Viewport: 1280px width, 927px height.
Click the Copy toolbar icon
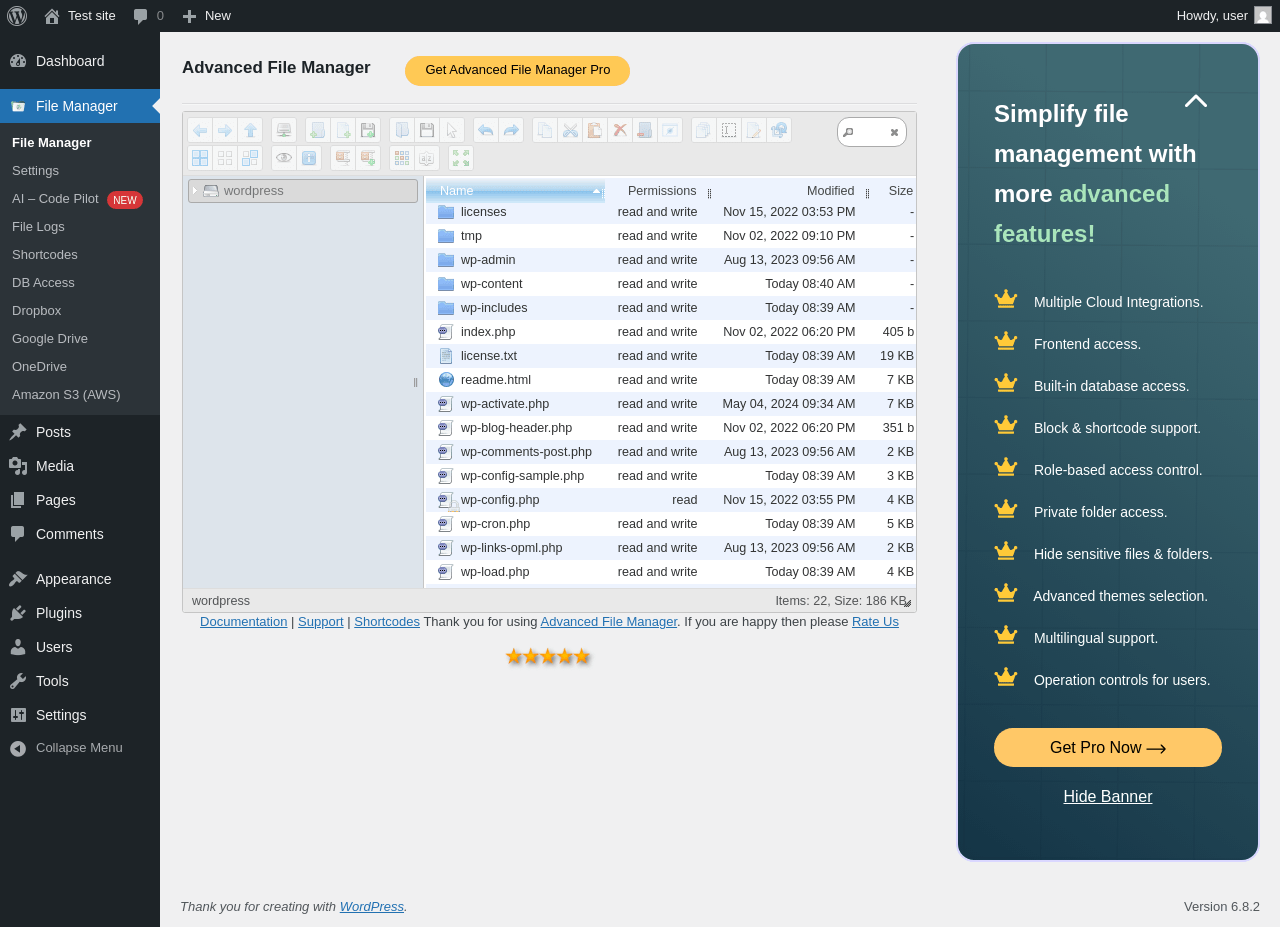(x=545, y=130)
